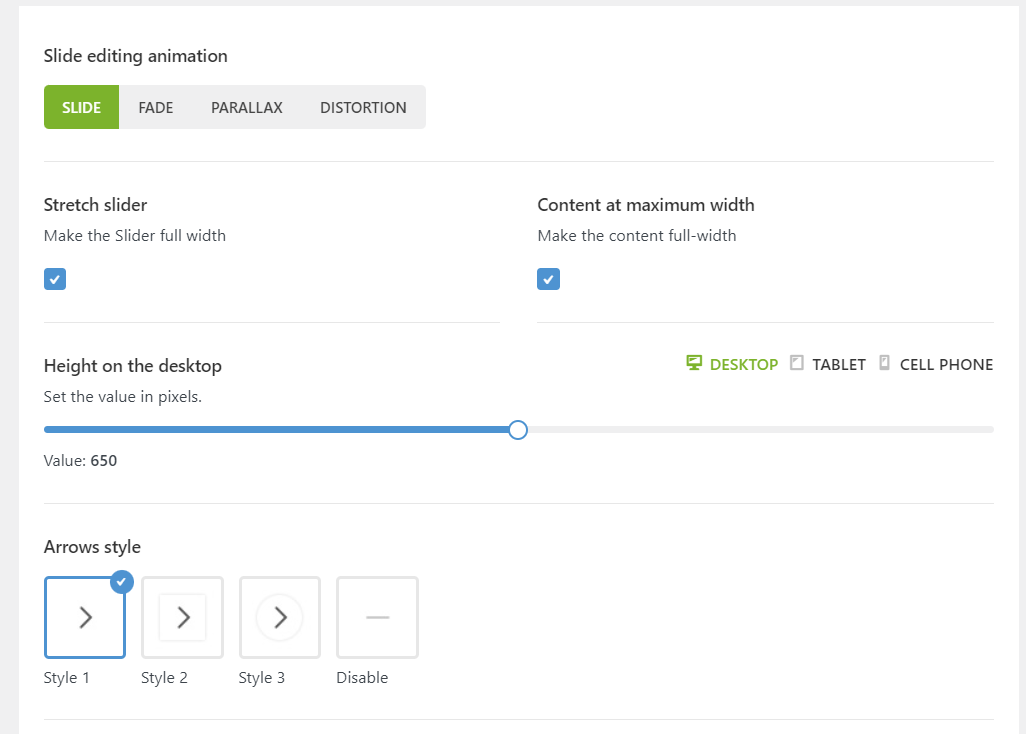
Task: Switch to the TABLET height setting
Action: point(838,365)
